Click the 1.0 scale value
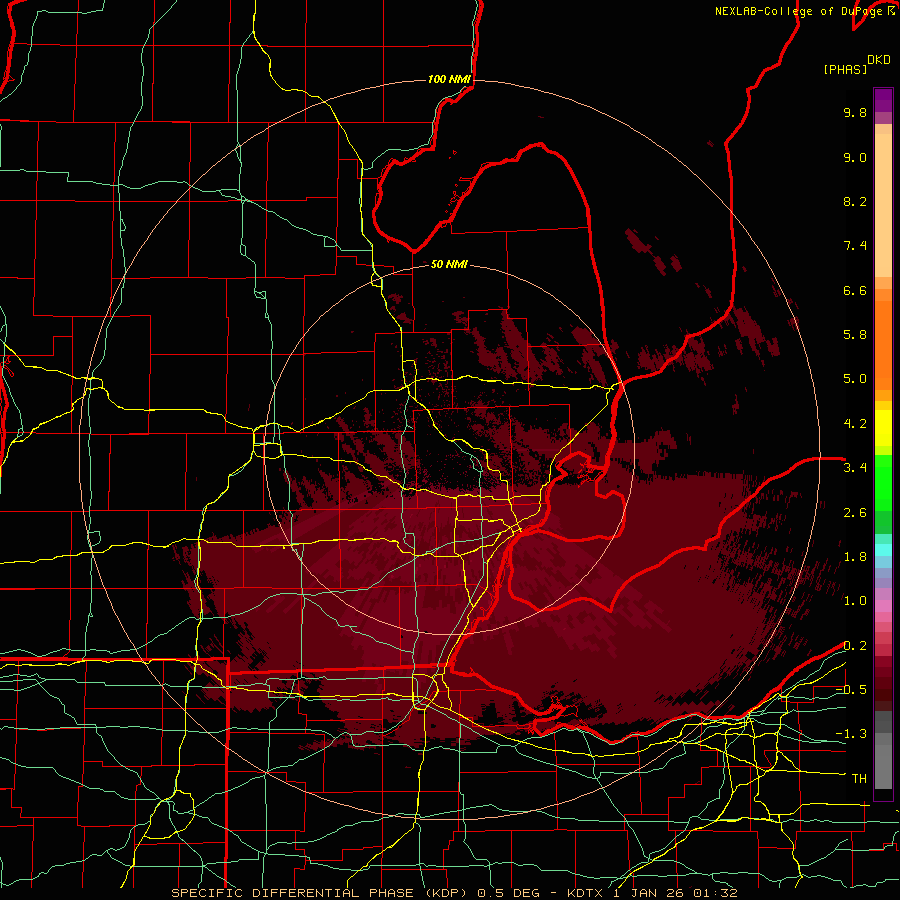Viewport: 900px width, 900px height. click(855, 601)
